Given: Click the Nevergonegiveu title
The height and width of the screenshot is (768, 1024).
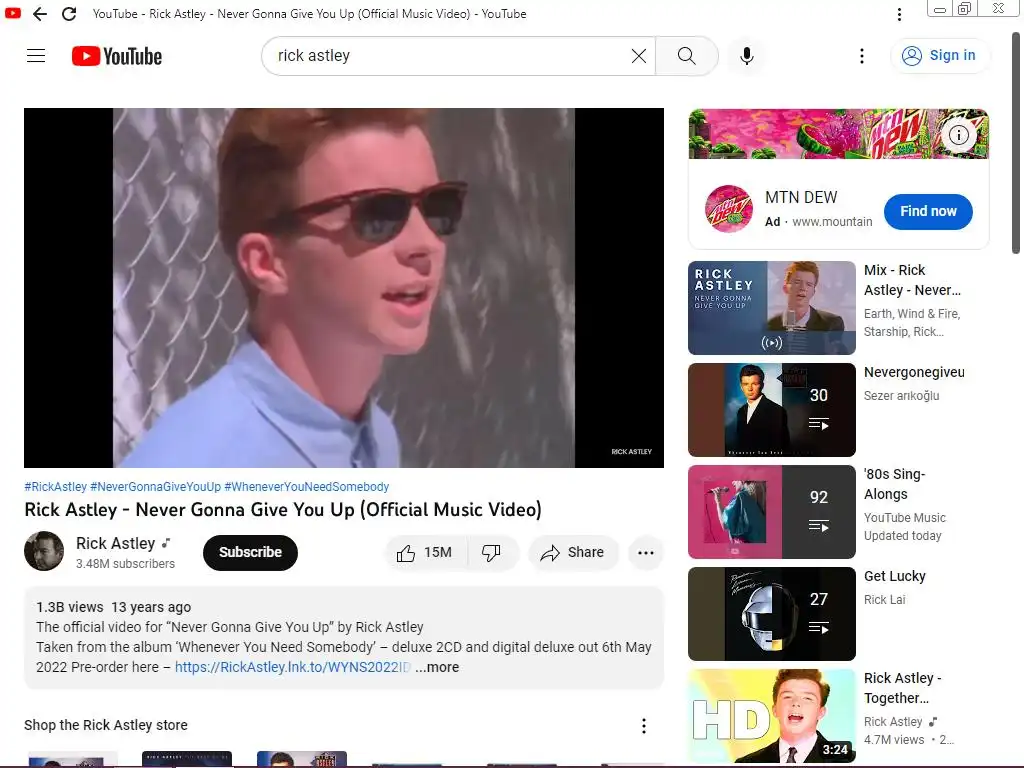Looking at the screenshot, I should point(914,372).
